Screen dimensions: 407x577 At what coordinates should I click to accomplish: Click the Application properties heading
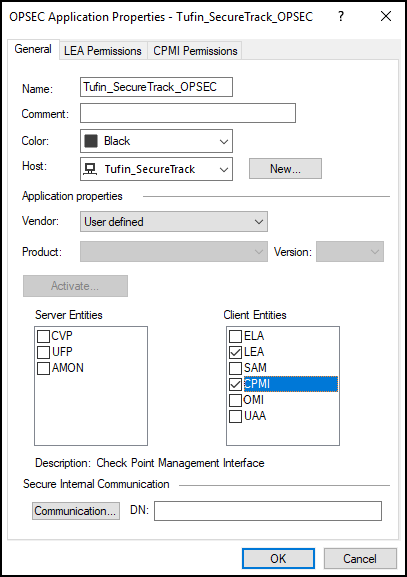pyautogui.click(x=72, y=196)
